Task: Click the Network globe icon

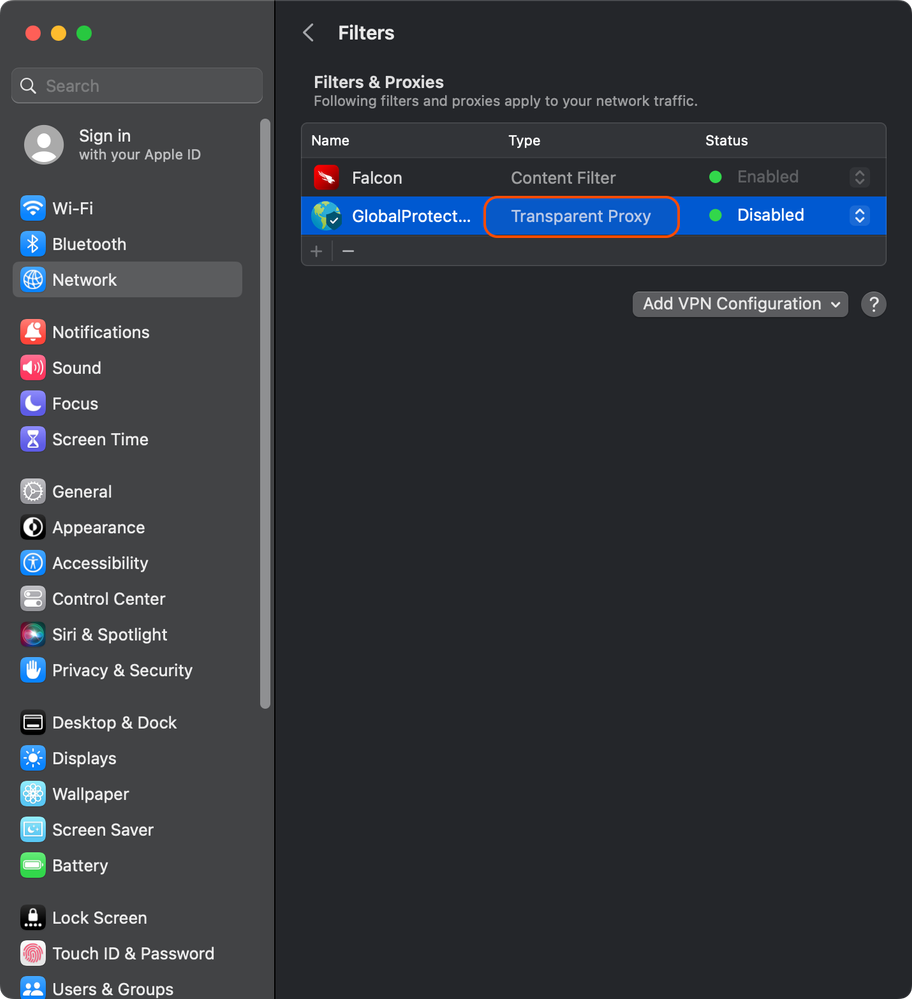Action: [x=33, y=280]
